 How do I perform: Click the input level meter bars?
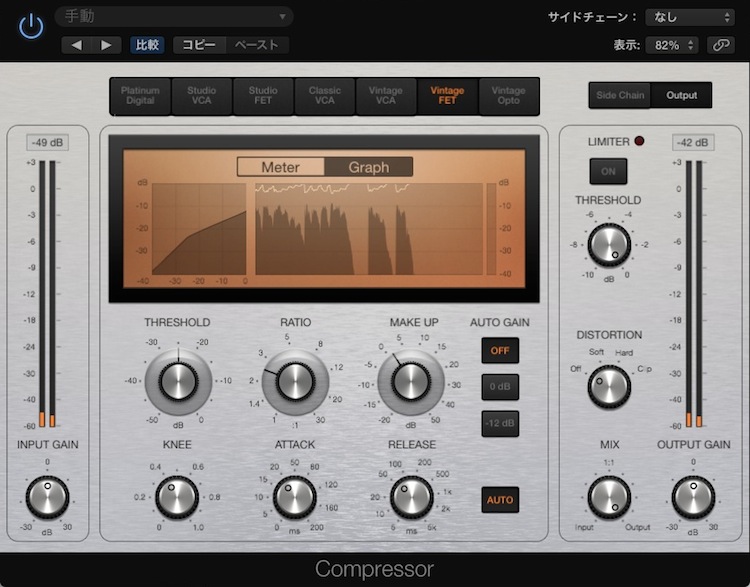pyautogui.click(x=47, y=293)
